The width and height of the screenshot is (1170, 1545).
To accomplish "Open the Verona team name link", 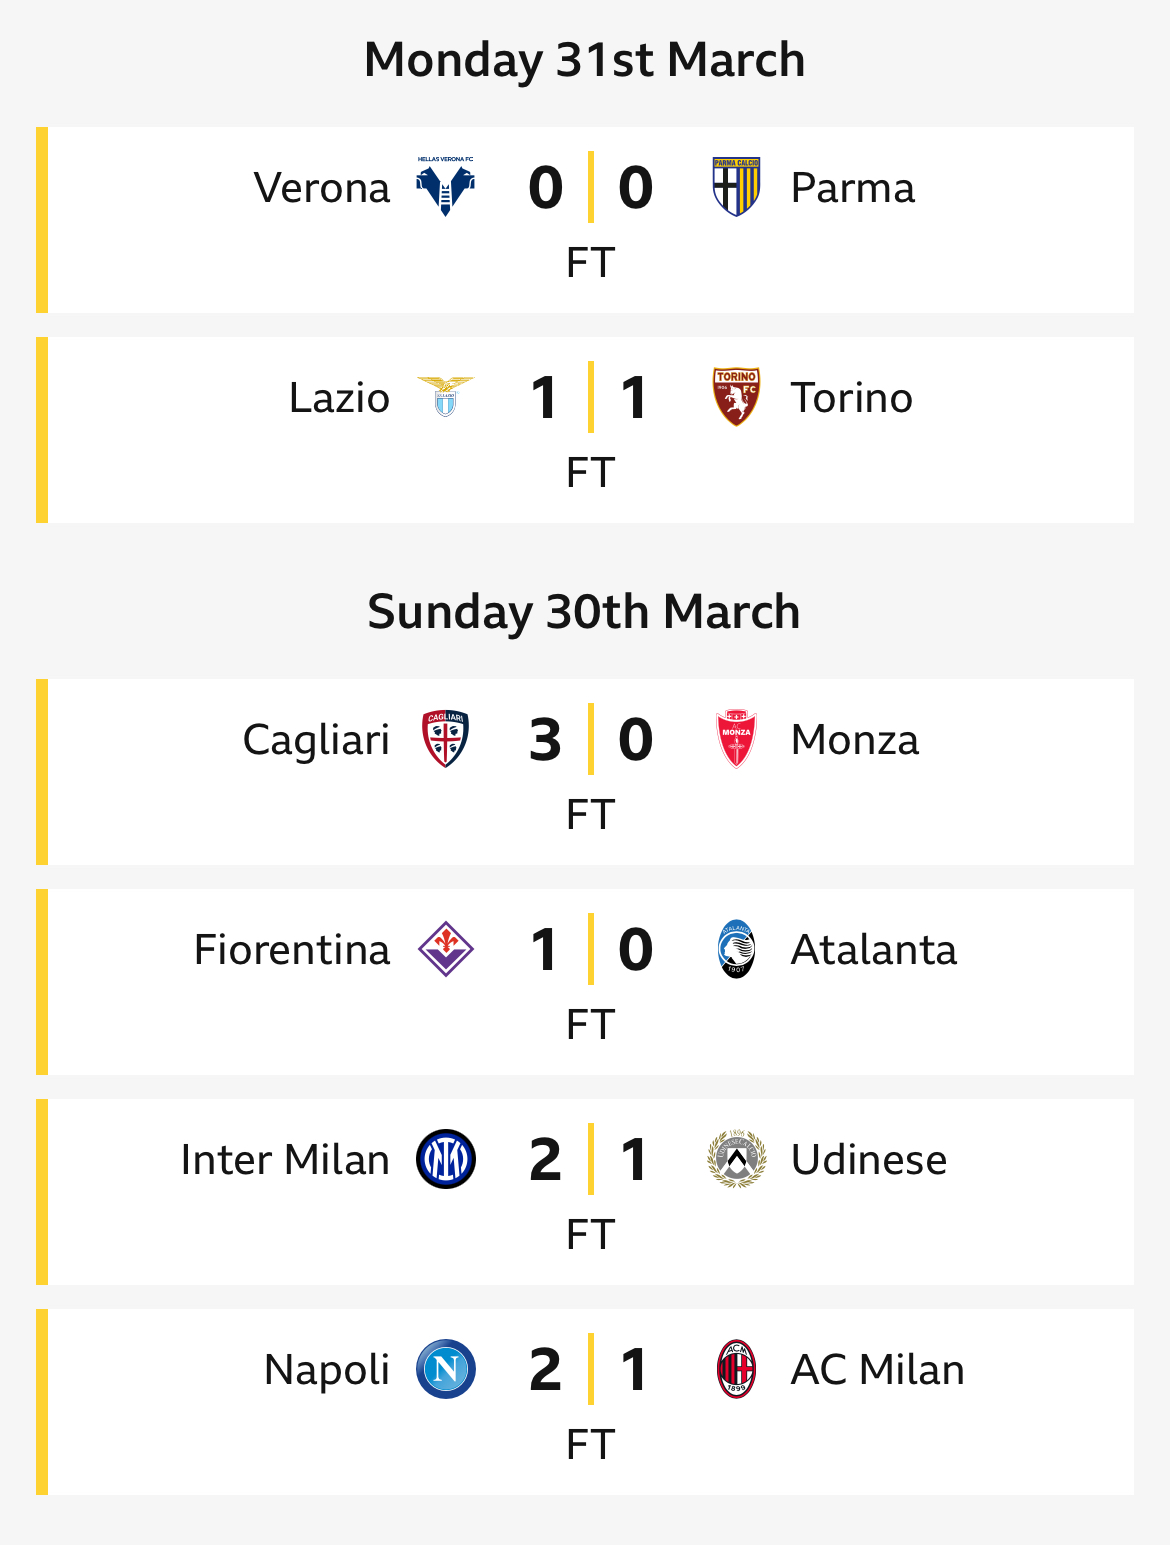I will (322, 187).
